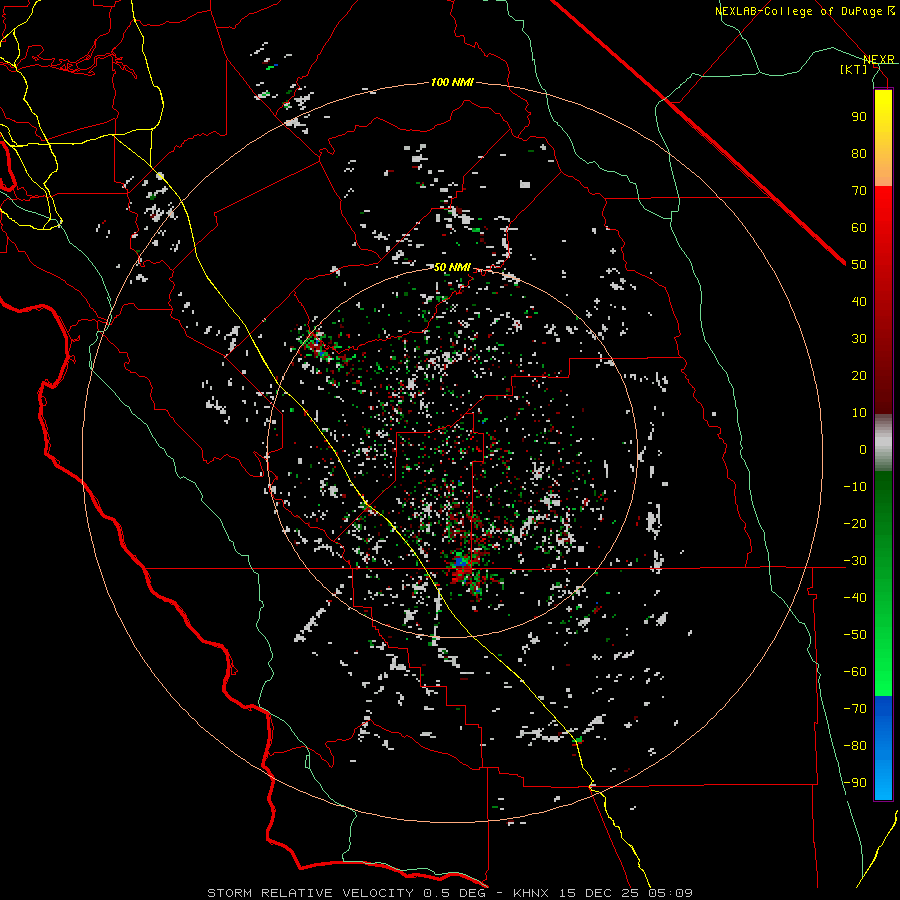Viewport: 900px width, 900px height.
Task: Click the 80 value on the velocity scale
Action: pyautogui.click(x=859, y=153)
